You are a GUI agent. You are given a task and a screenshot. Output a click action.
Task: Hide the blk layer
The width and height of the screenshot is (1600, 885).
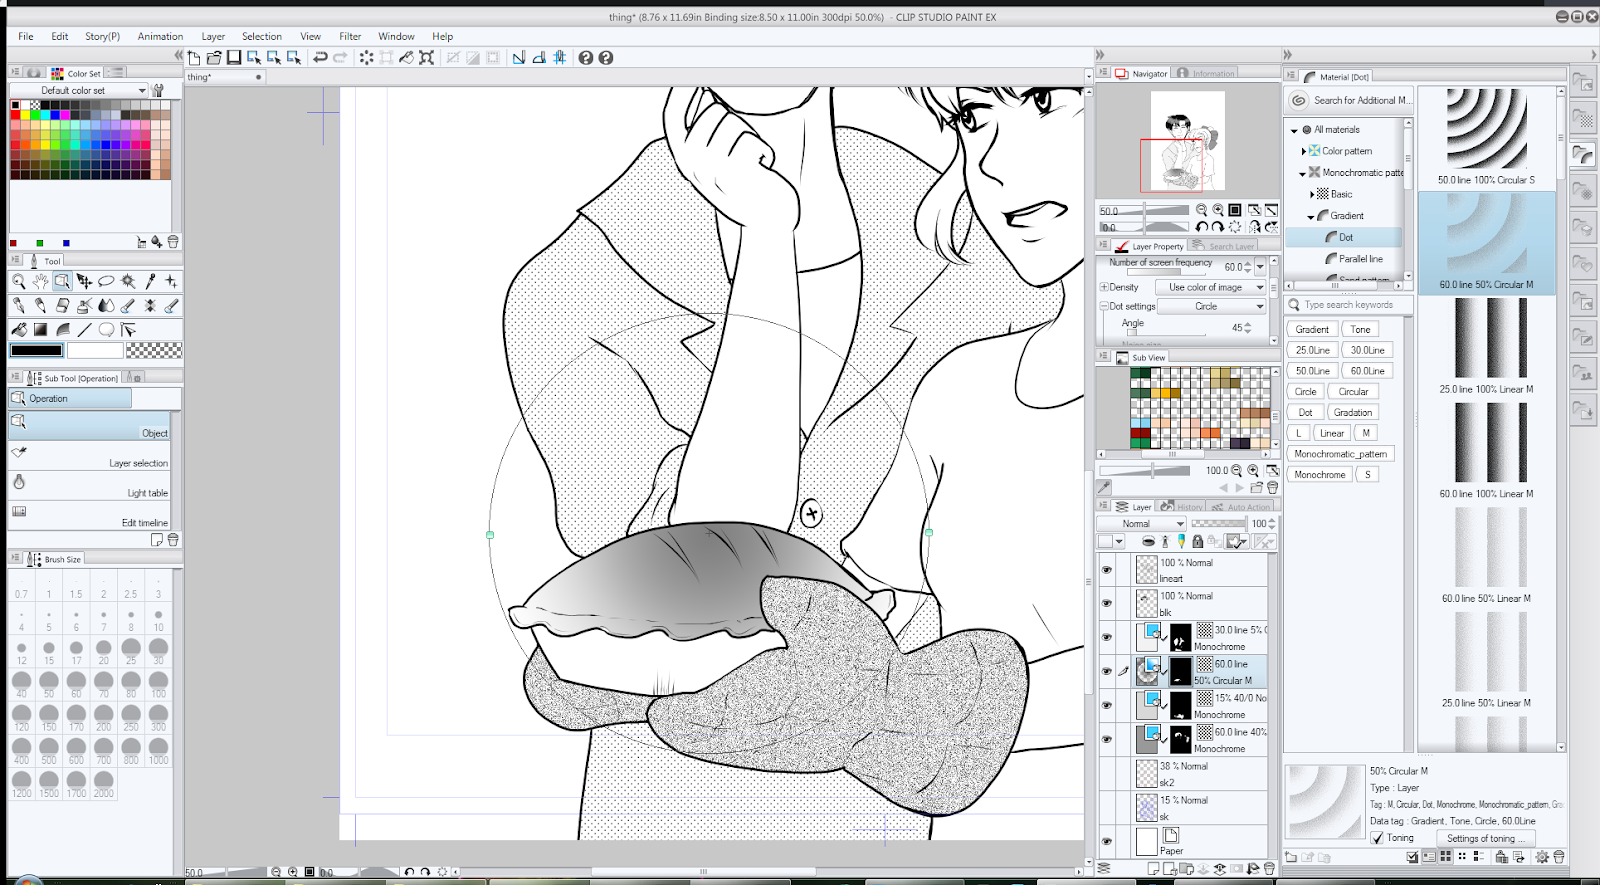pos(1106,604)
